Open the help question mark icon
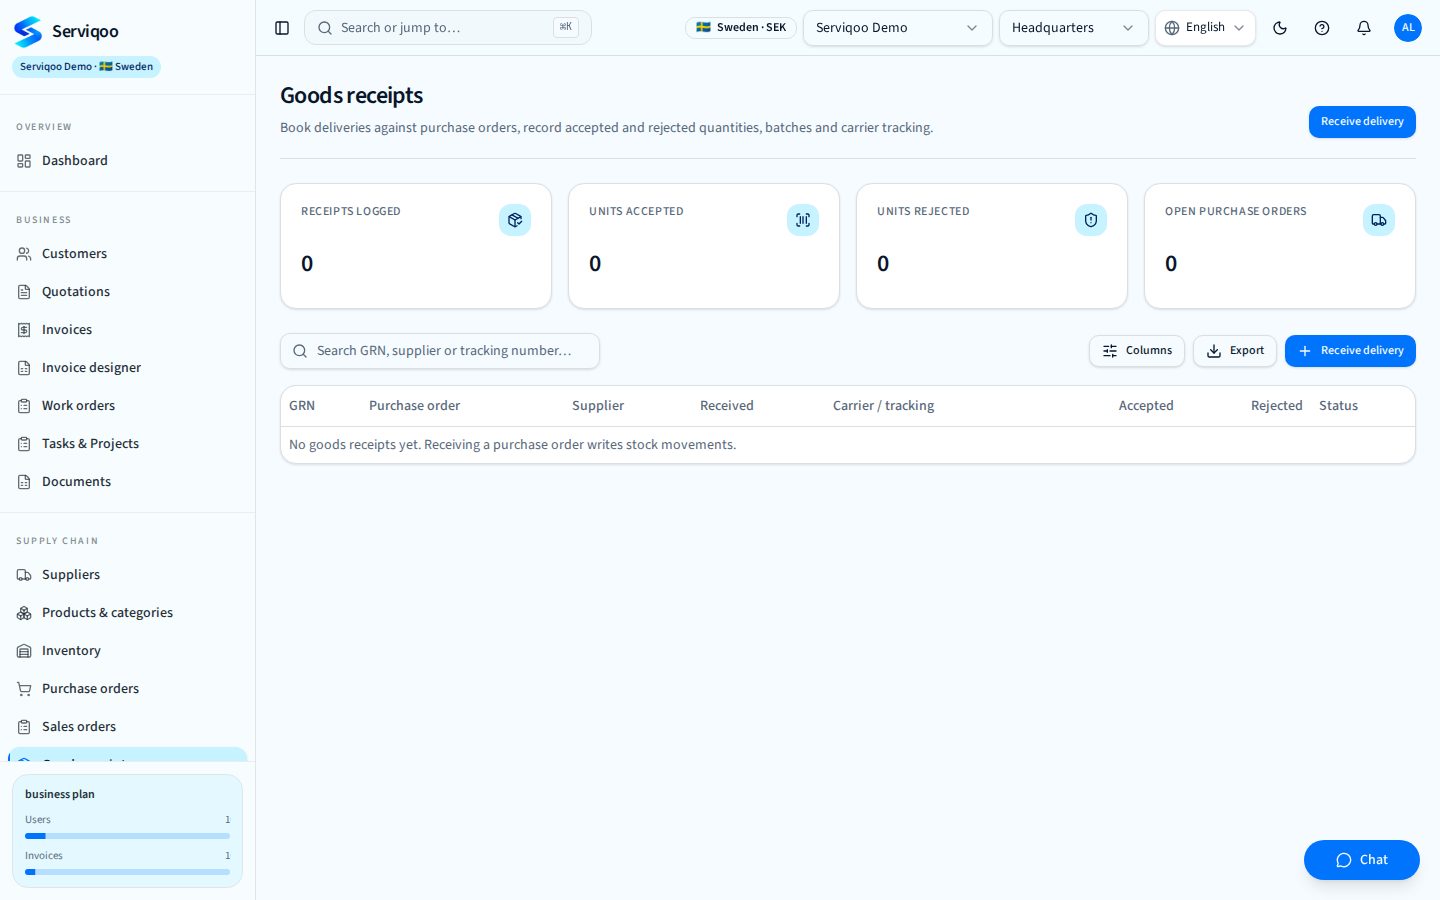Screen dimensions: 1440x900 (1322, 28)
